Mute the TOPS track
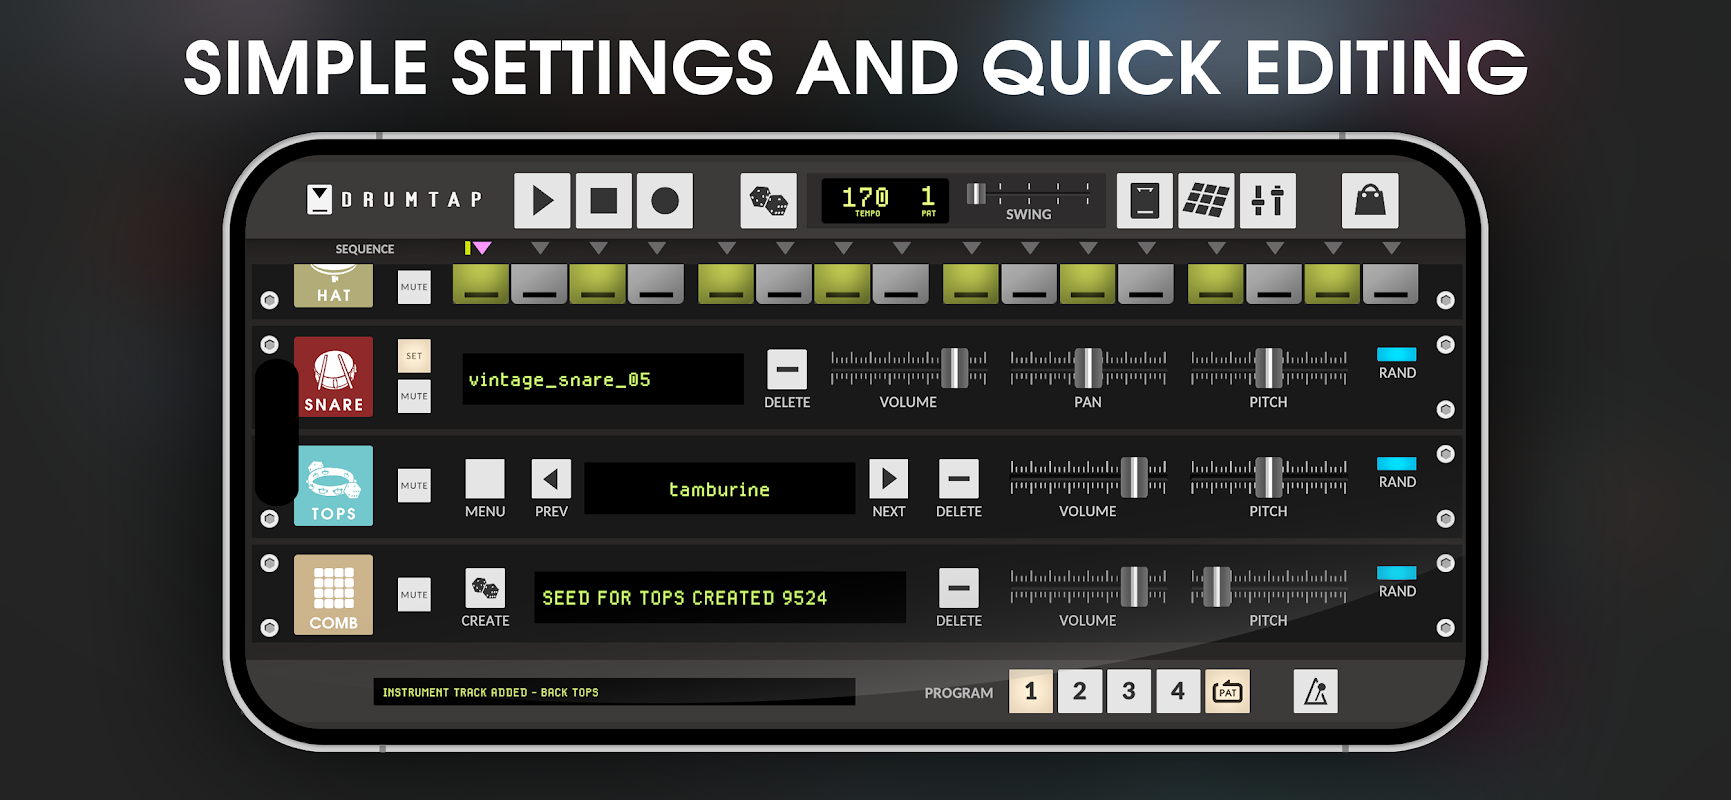This screenshot has width=1731, height=800. (x=414, y=486)
